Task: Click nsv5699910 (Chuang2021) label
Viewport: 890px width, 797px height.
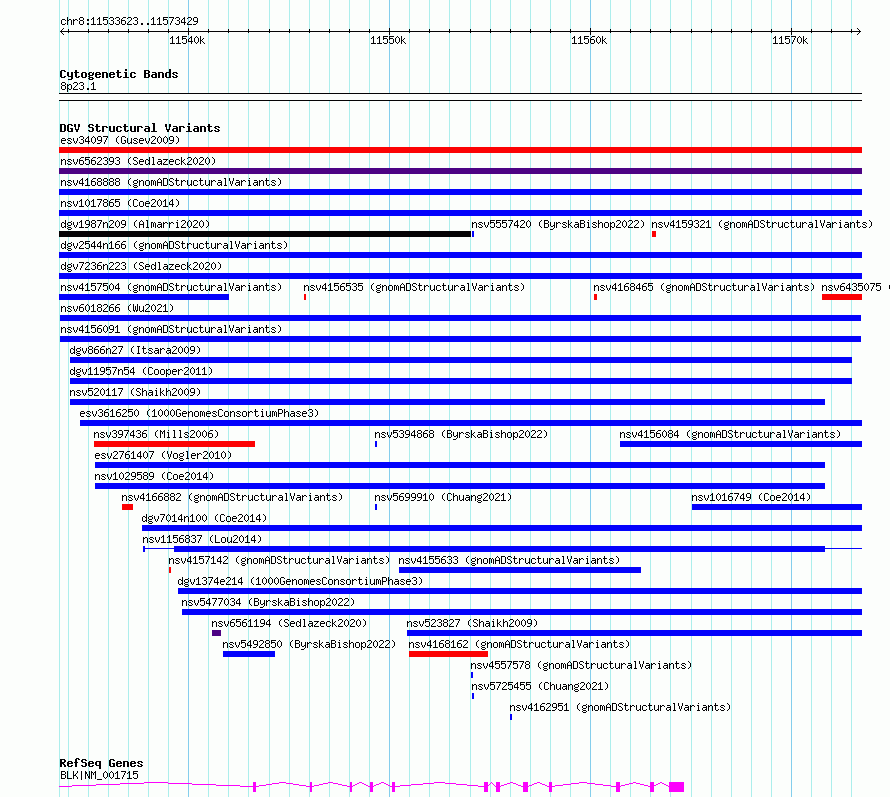Action: 443,497
